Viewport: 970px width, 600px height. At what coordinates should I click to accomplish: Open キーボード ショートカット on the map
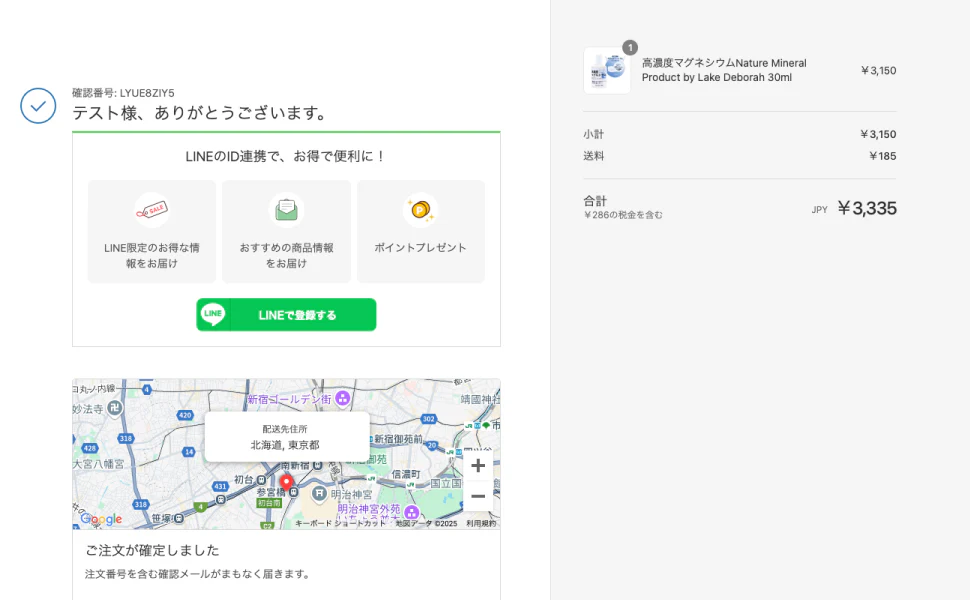[340, 523]
